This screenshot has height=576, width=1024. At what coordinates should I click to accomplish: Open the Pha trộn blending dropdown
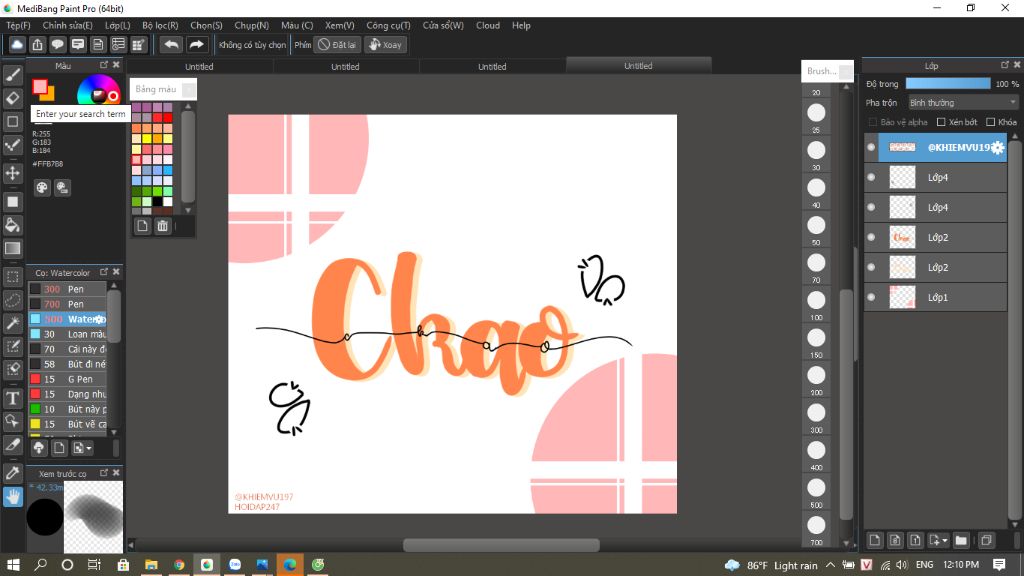[x=963, y=103]
